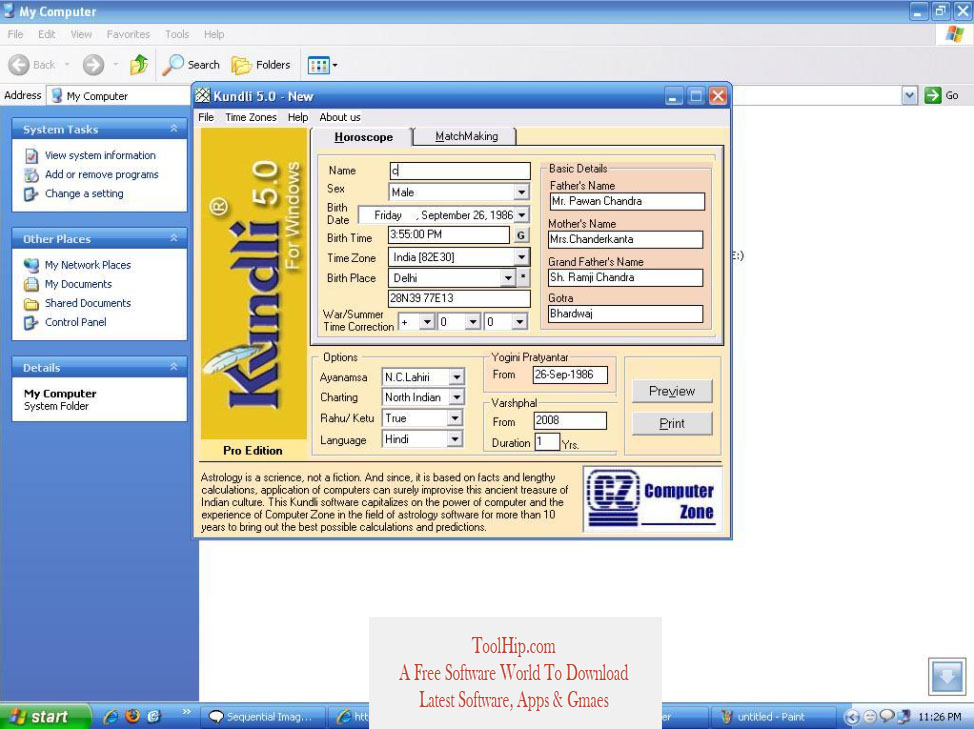Screen dimensions: 974x729
Task: Open View system information link
Action: [100, 155]
